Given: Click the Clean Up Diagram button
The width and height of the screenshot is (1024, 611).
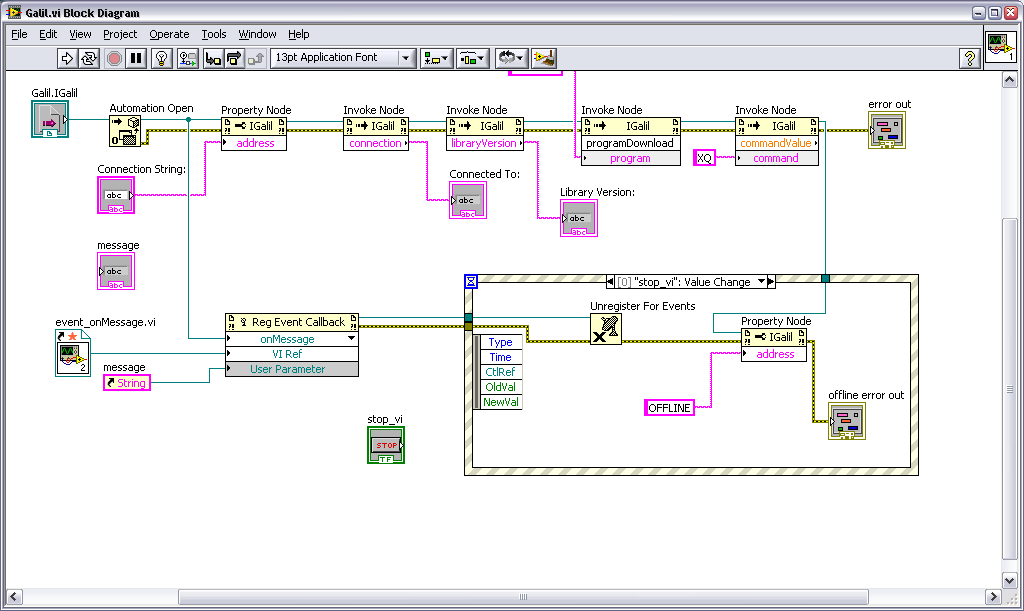Looking at the screenshot, I should coord(544,58).
